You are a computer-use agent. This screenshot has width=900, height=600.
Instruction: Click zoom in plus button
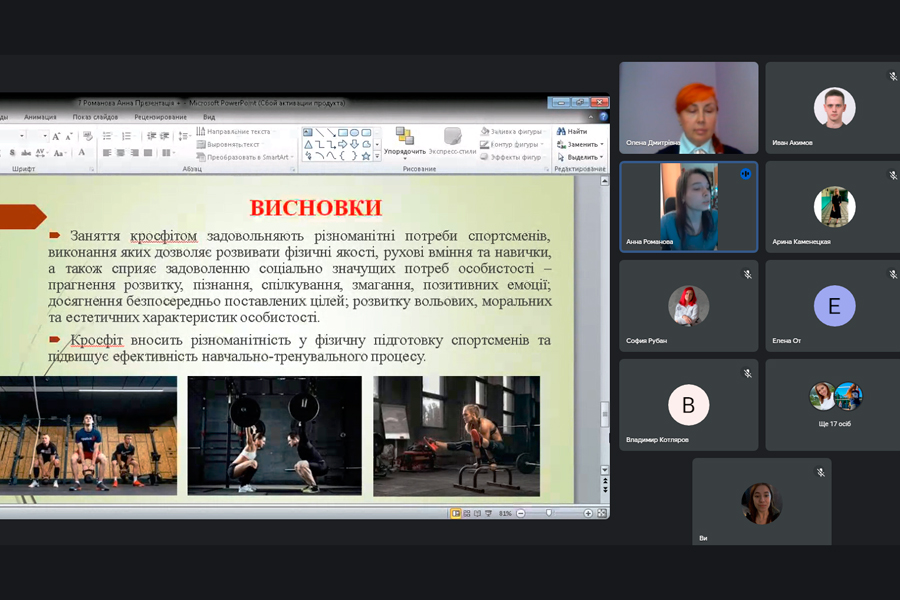pos(589,513)
